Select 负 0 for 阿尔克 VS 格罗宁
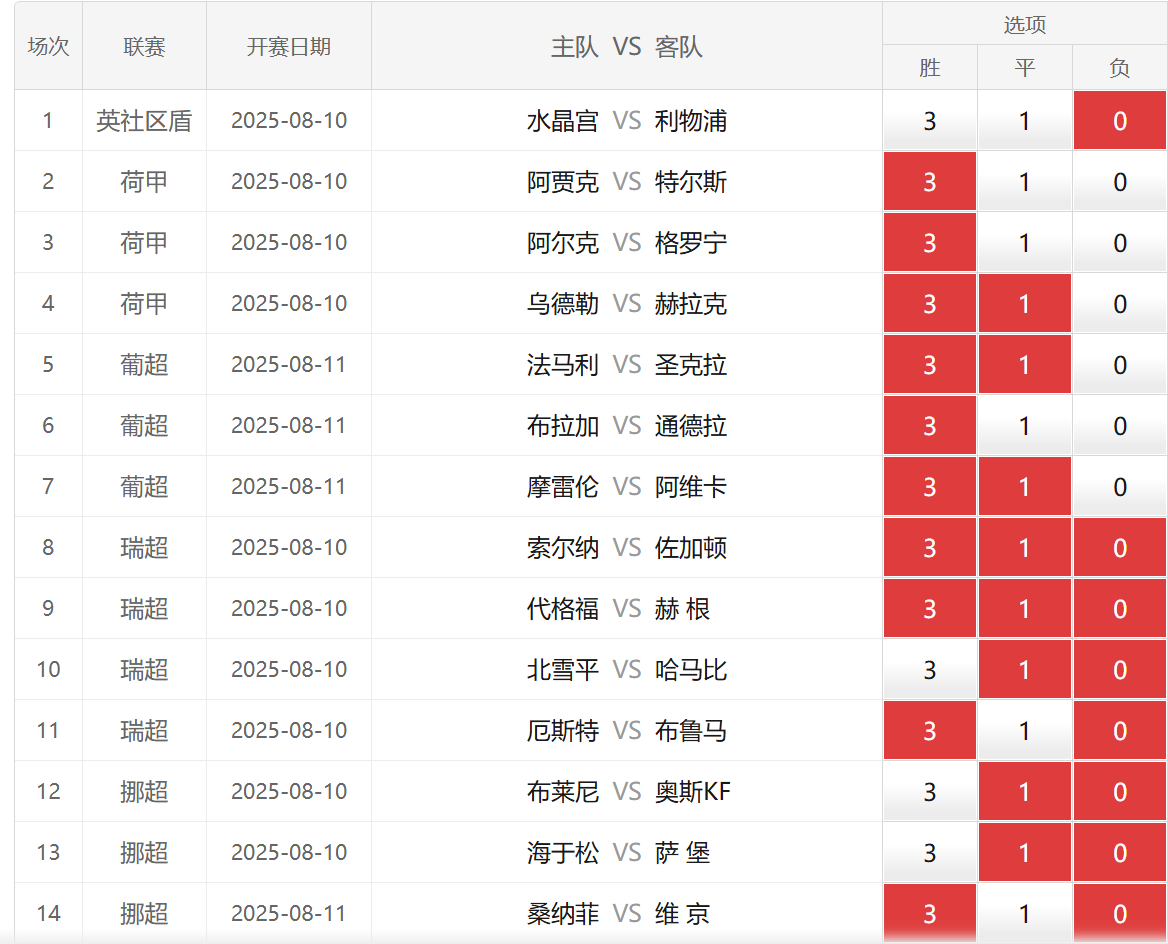This screenshot has width=1168, height=944. click(x=1120, y=243)
